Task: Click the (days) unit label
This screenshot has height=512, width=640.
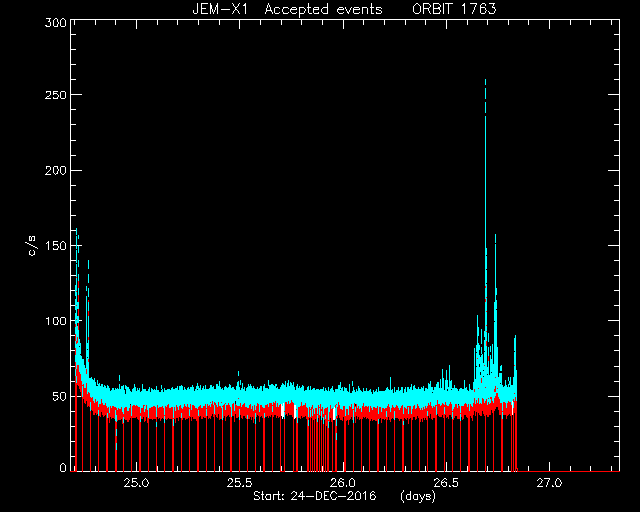Action: click(418, 496)
